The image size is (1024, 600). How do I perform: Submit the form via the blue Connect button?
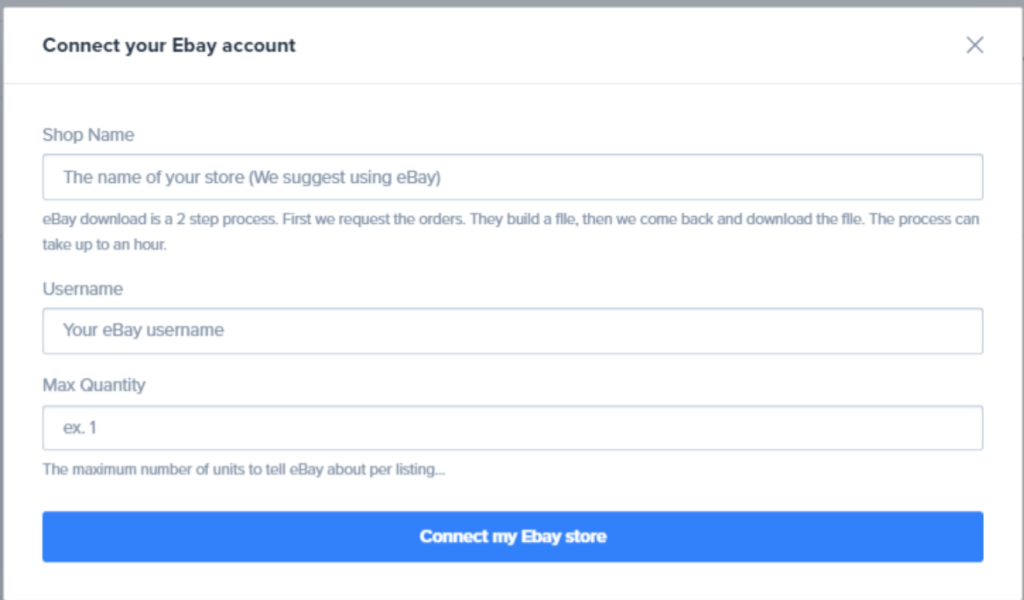pos(513,537)
